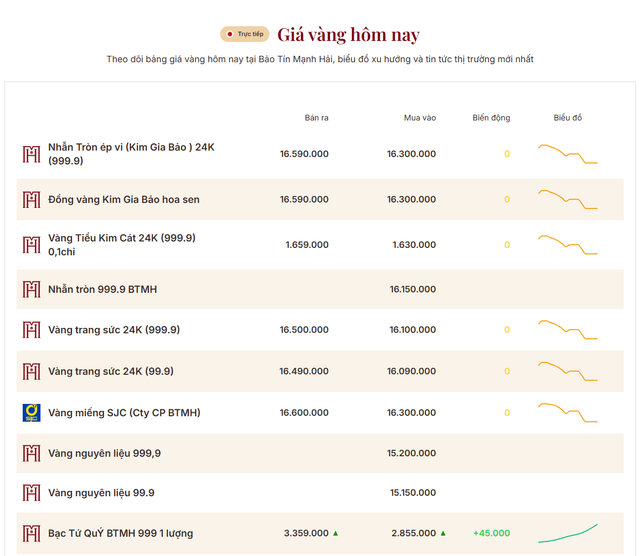Click the +45.000 change value
The image size is (640, 556).
[492, 533]
